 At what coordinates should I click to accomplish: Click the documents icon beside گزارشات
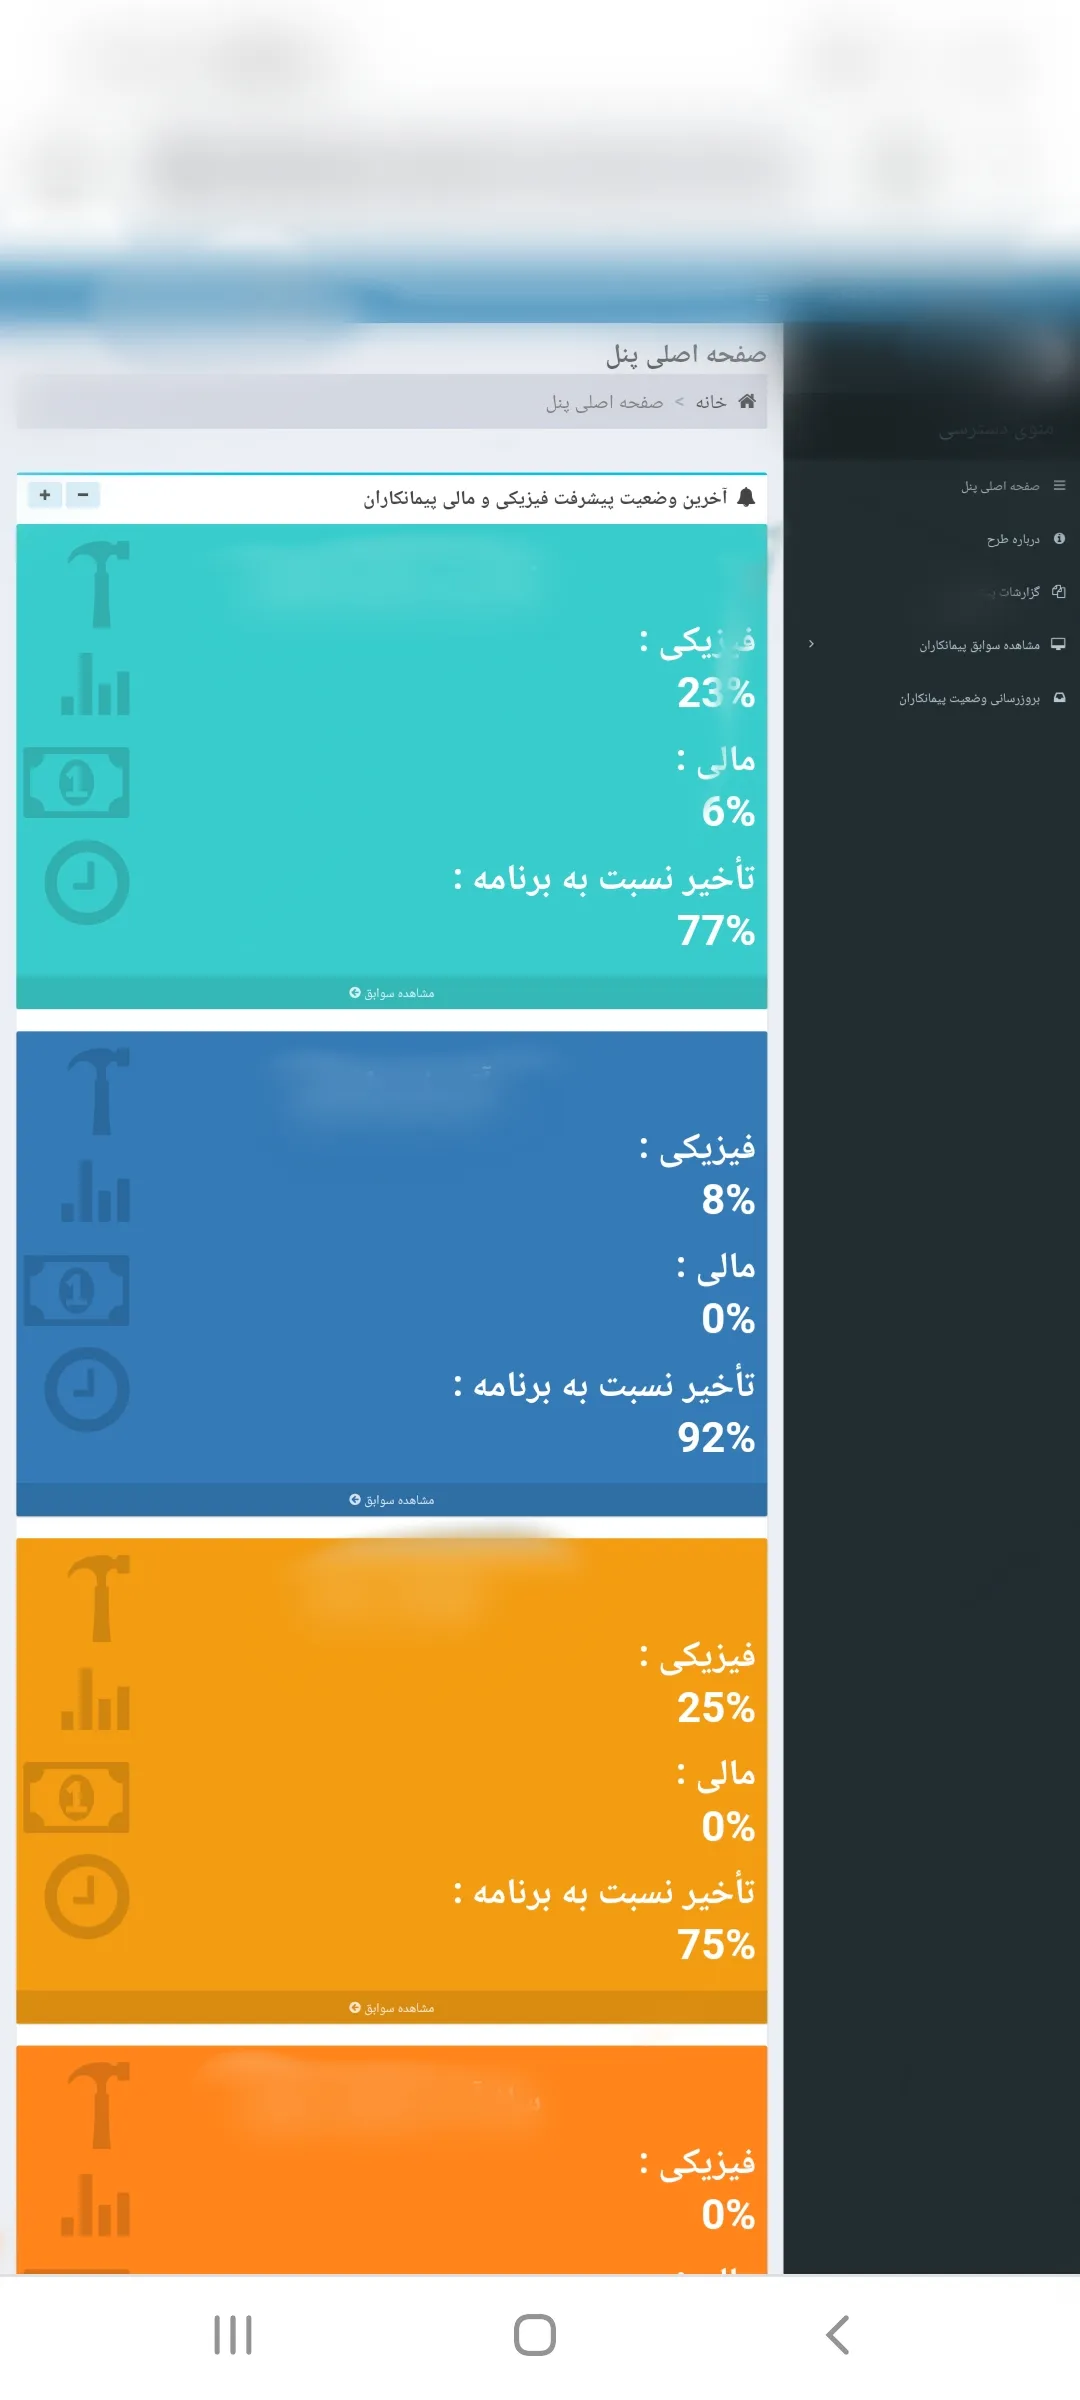point(1058,591)
